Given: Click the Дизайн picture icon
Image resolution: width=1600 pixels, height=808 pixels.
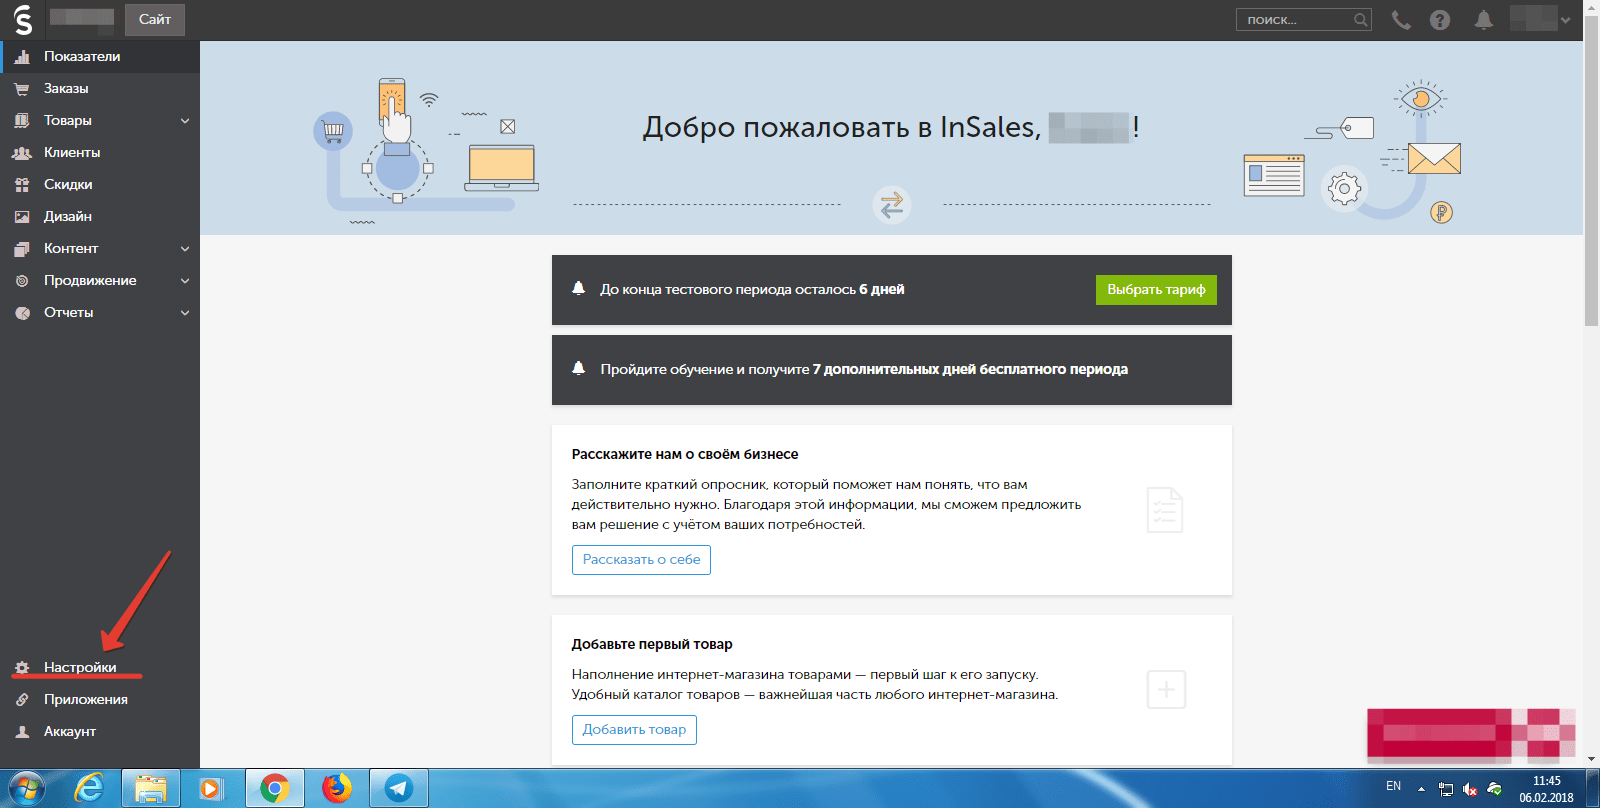Looking at the screenshot, I should (22, 217).
